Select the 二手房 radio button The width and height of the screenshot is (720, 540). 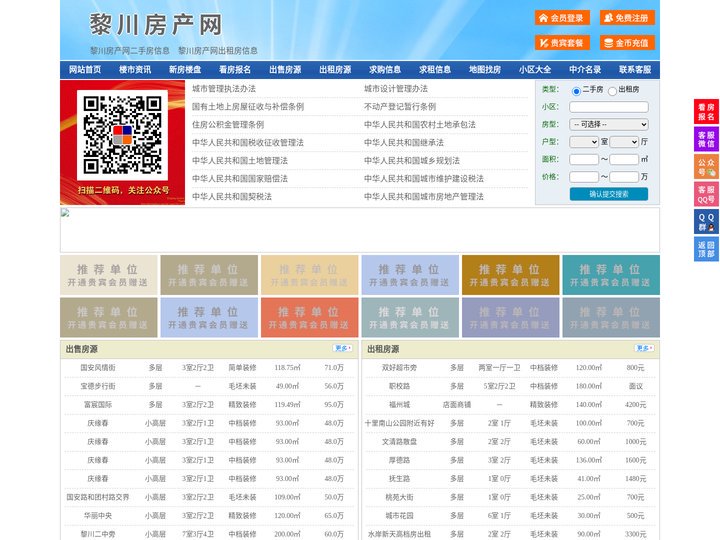tap(576, 91)
